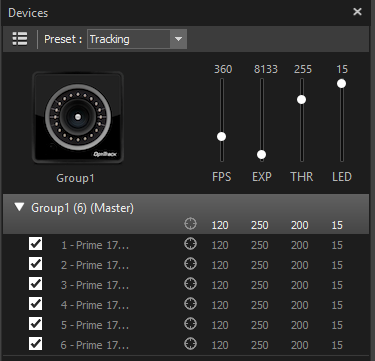Click crosshair icon for camera 6
375x361 pixels.
pos(190,344)
